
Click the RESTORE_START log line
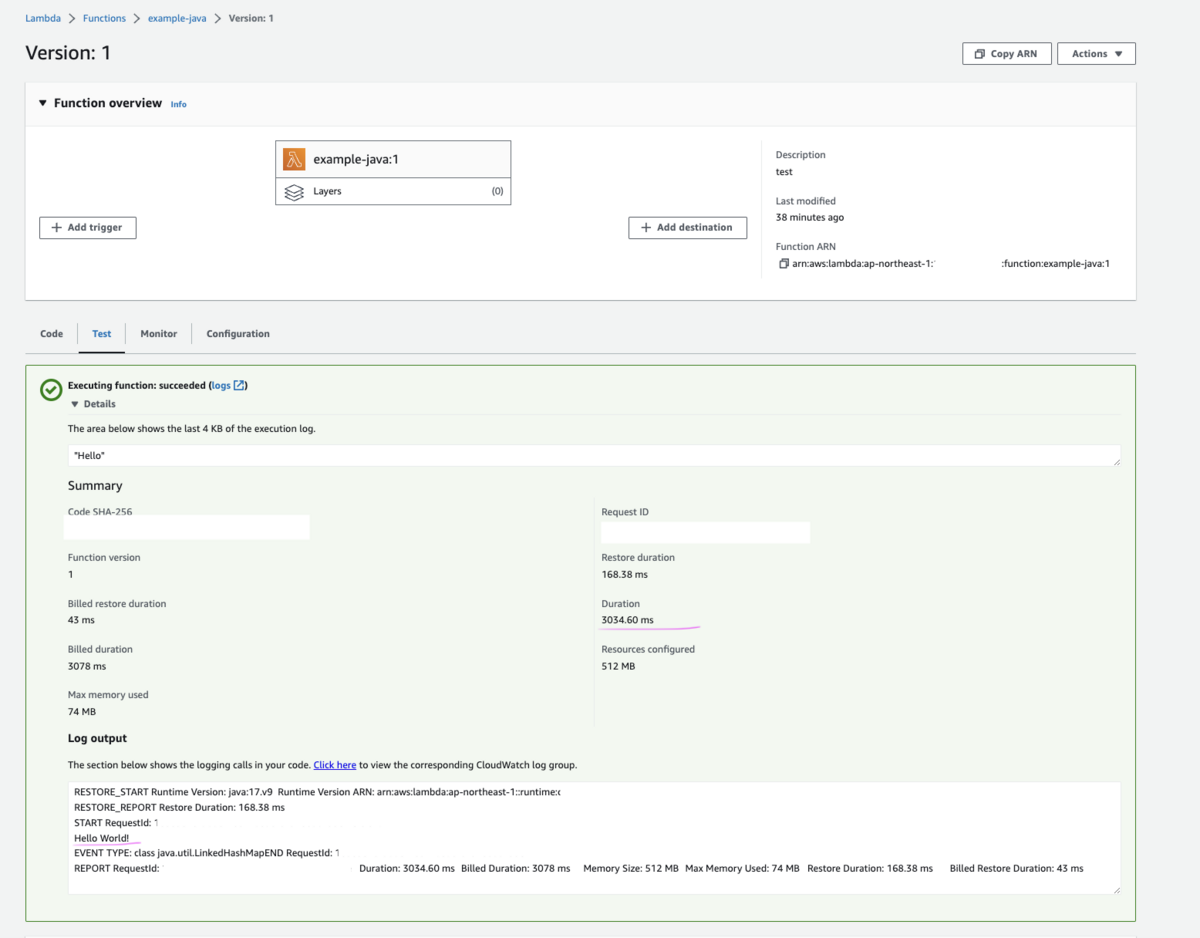pyautogui.click(x=317, y=792)
